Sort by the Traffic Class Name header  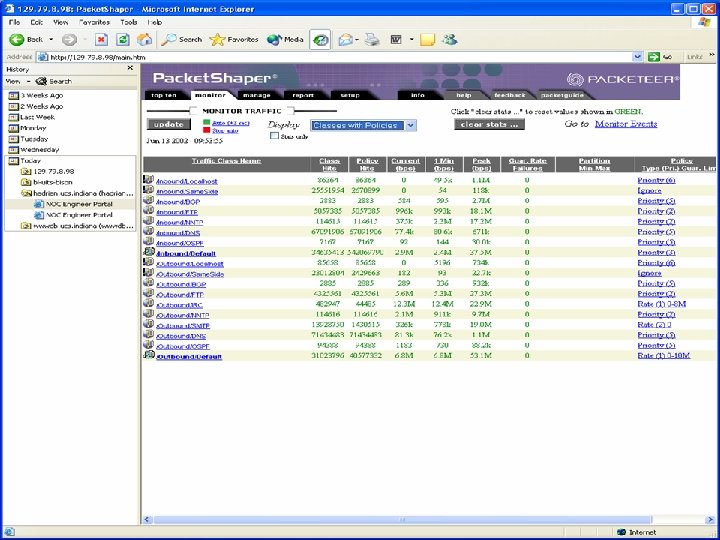[226, 161]
